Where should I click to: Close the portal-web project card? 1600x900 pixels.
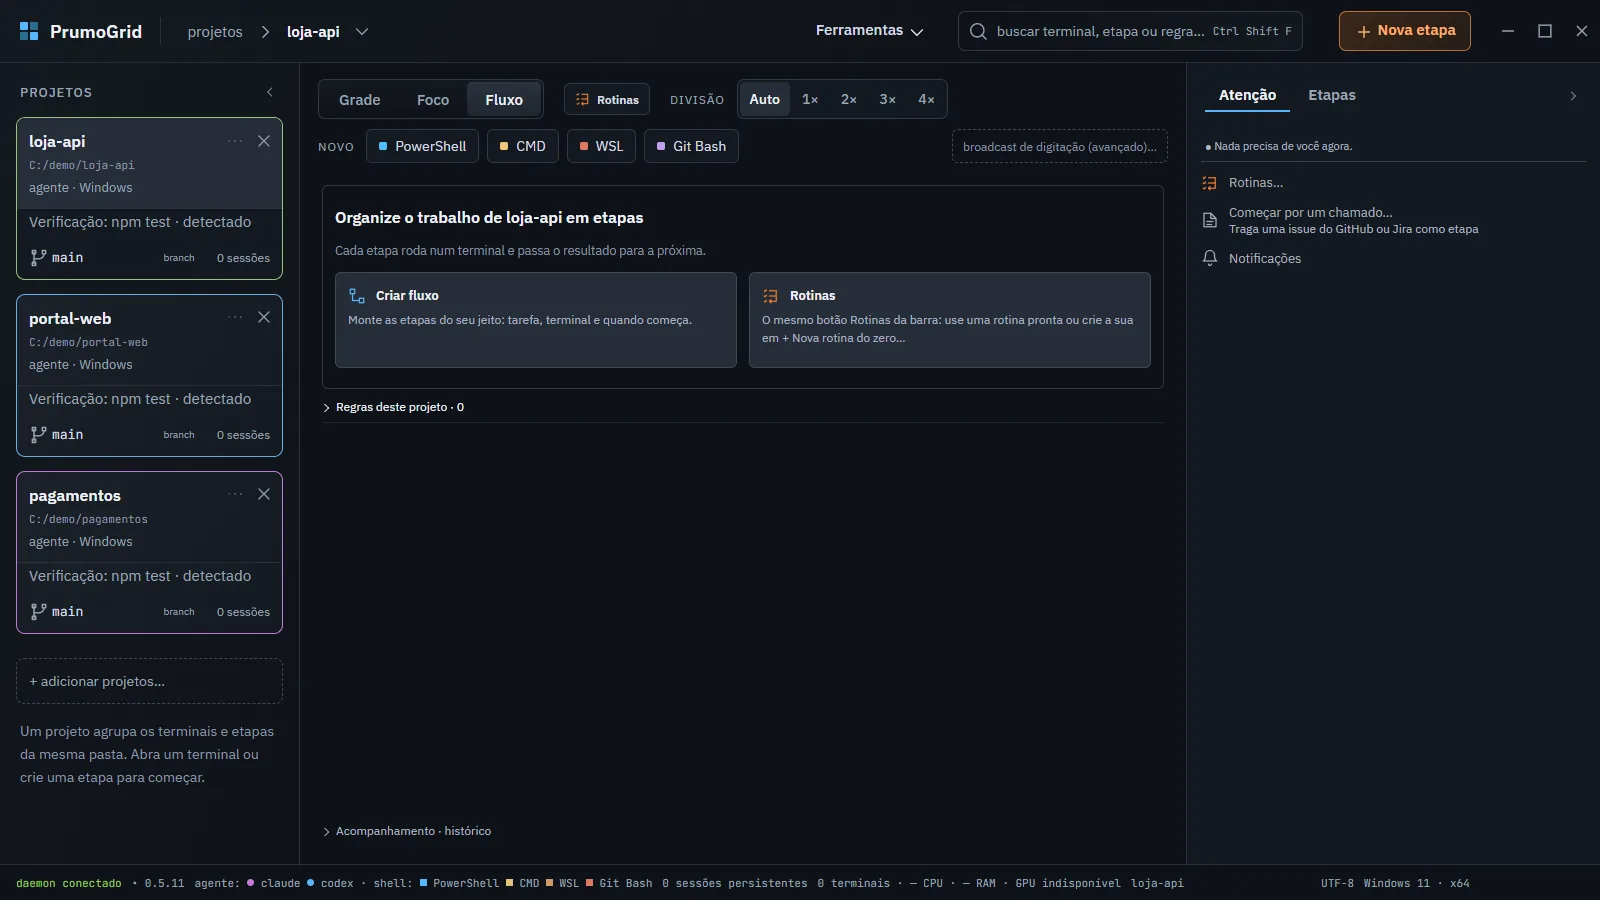tap(264, 317)
